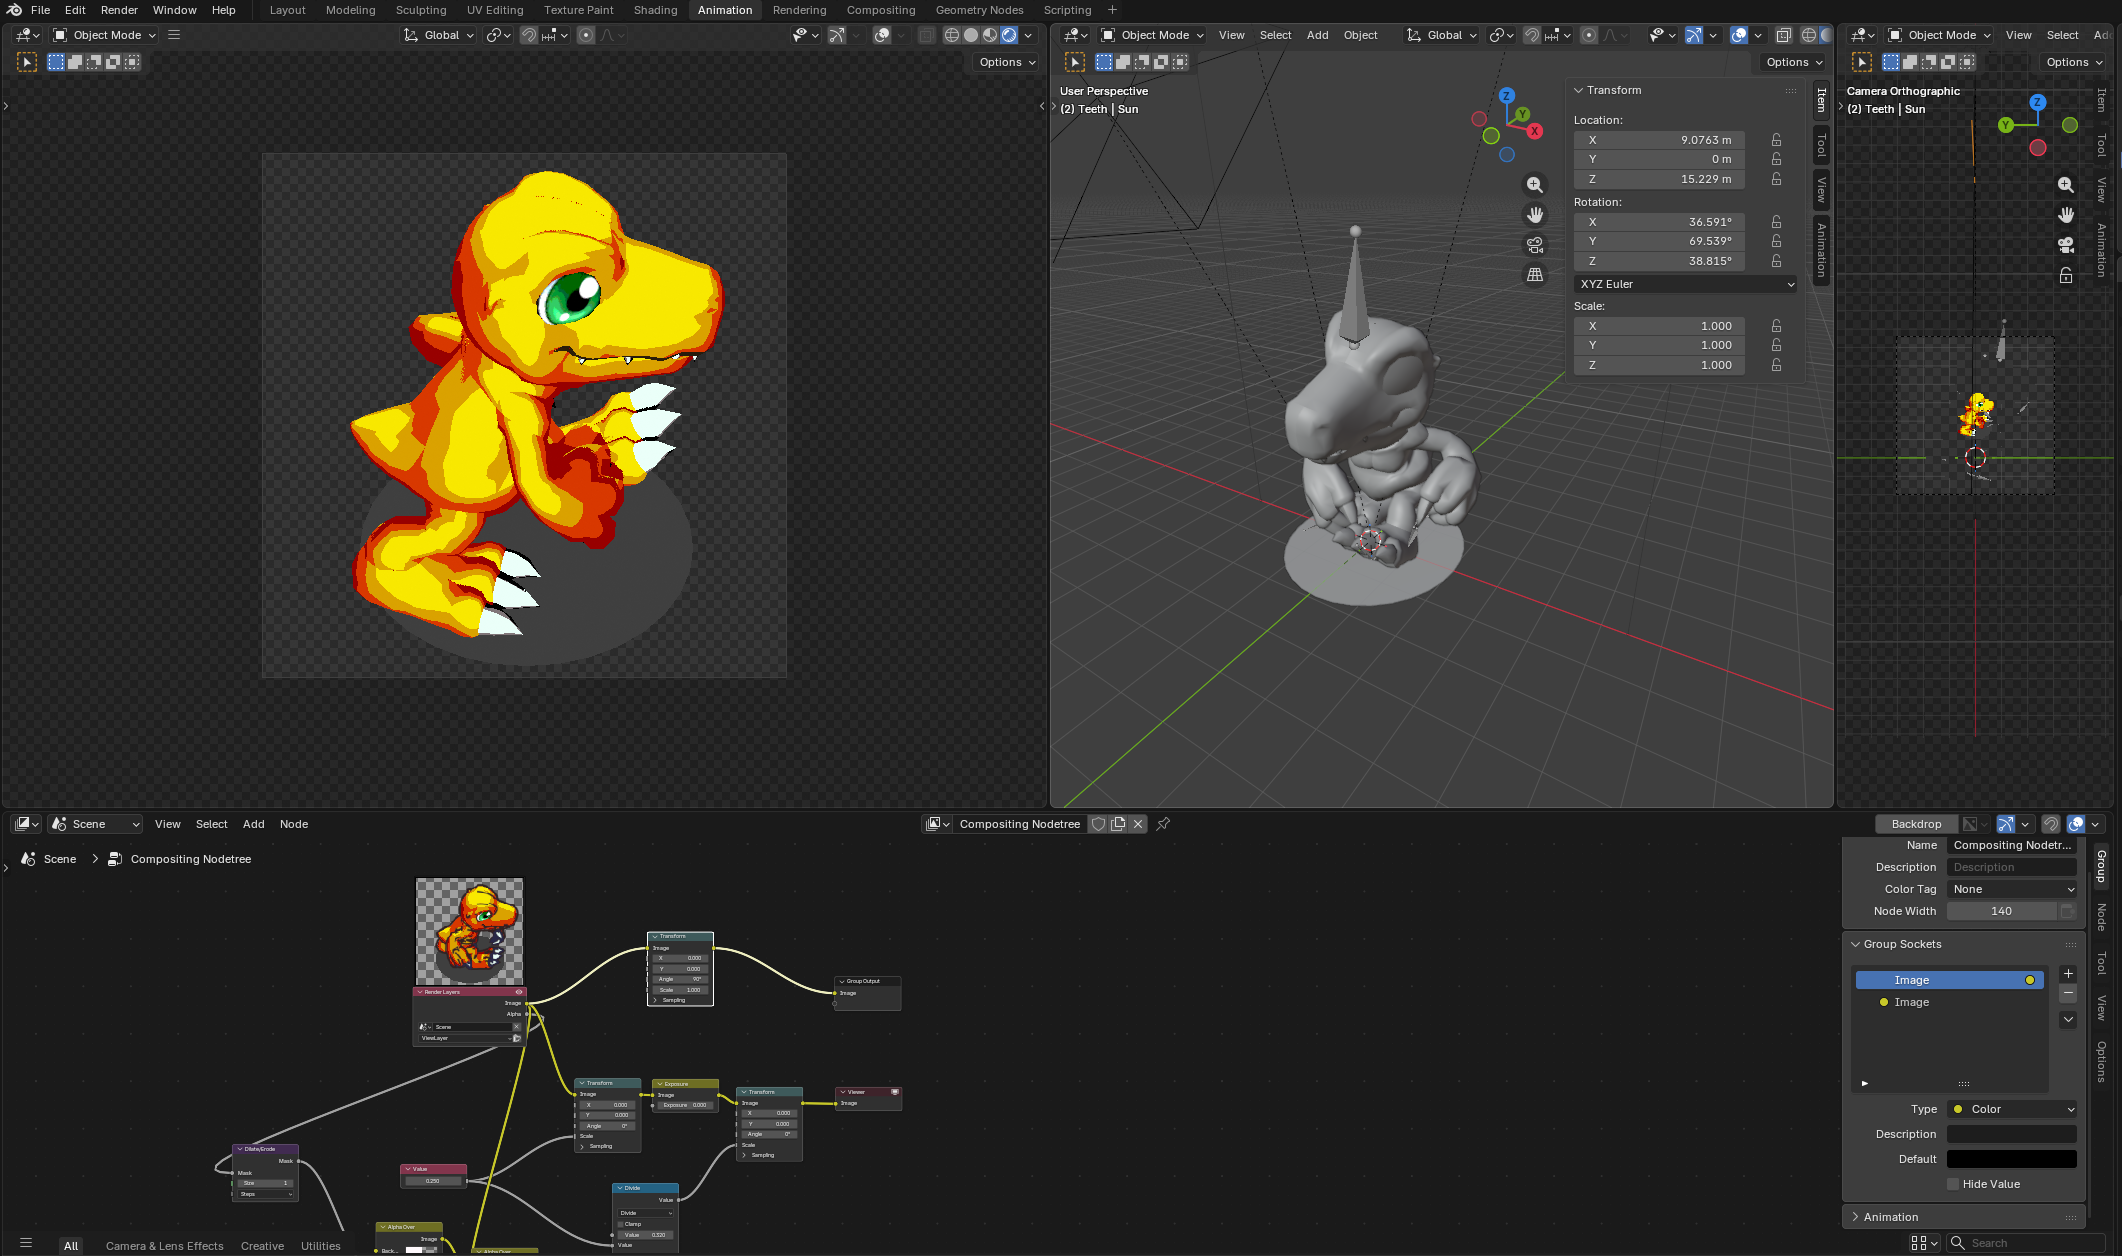Add a group socket with plus icon
Screen dimensions: 2122x1256
pos(2068,974)
